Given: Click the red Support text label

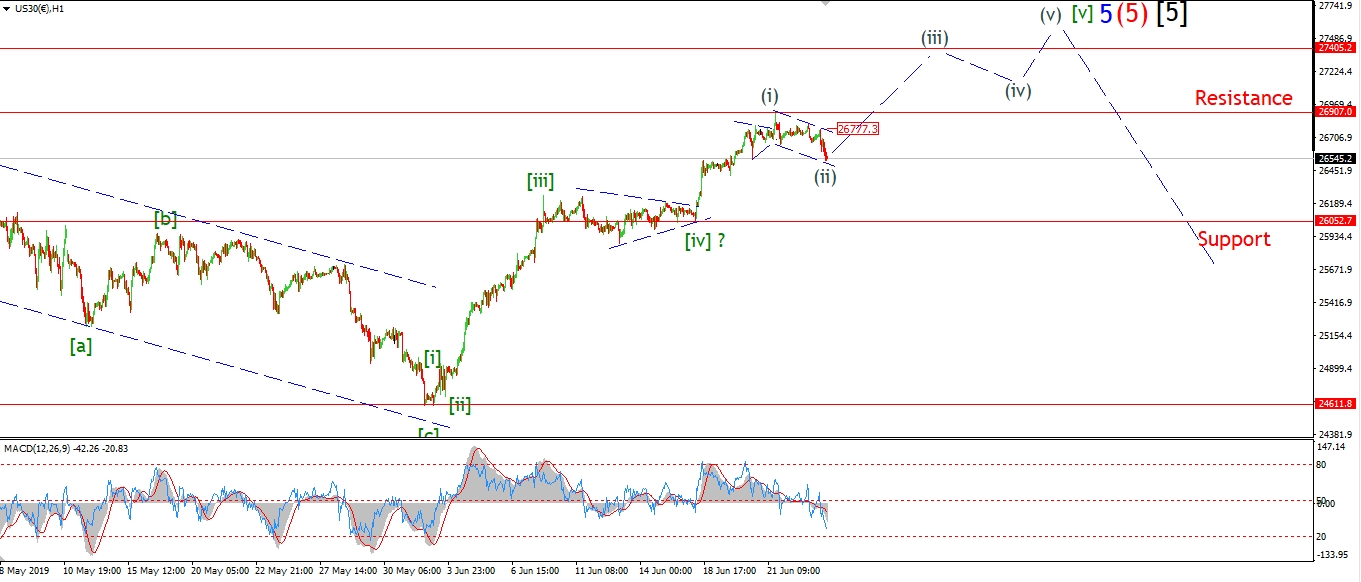Looking at the screenshot, I should (x=1234, y=239).
